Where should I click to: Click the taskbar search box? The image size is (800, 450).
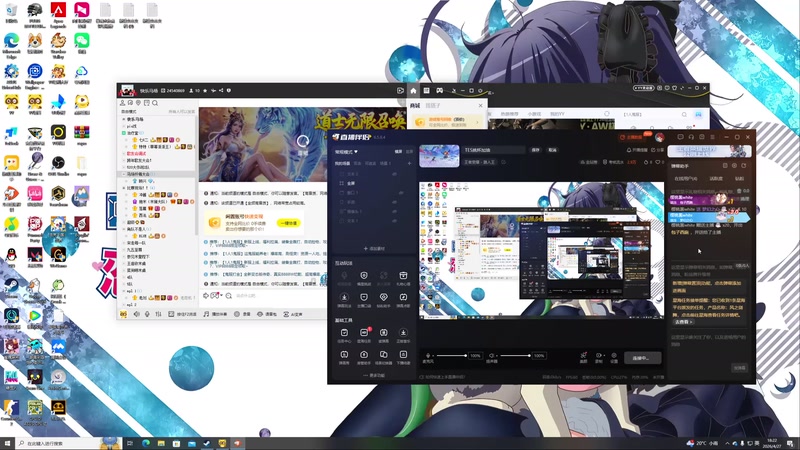tap(69, 443)
